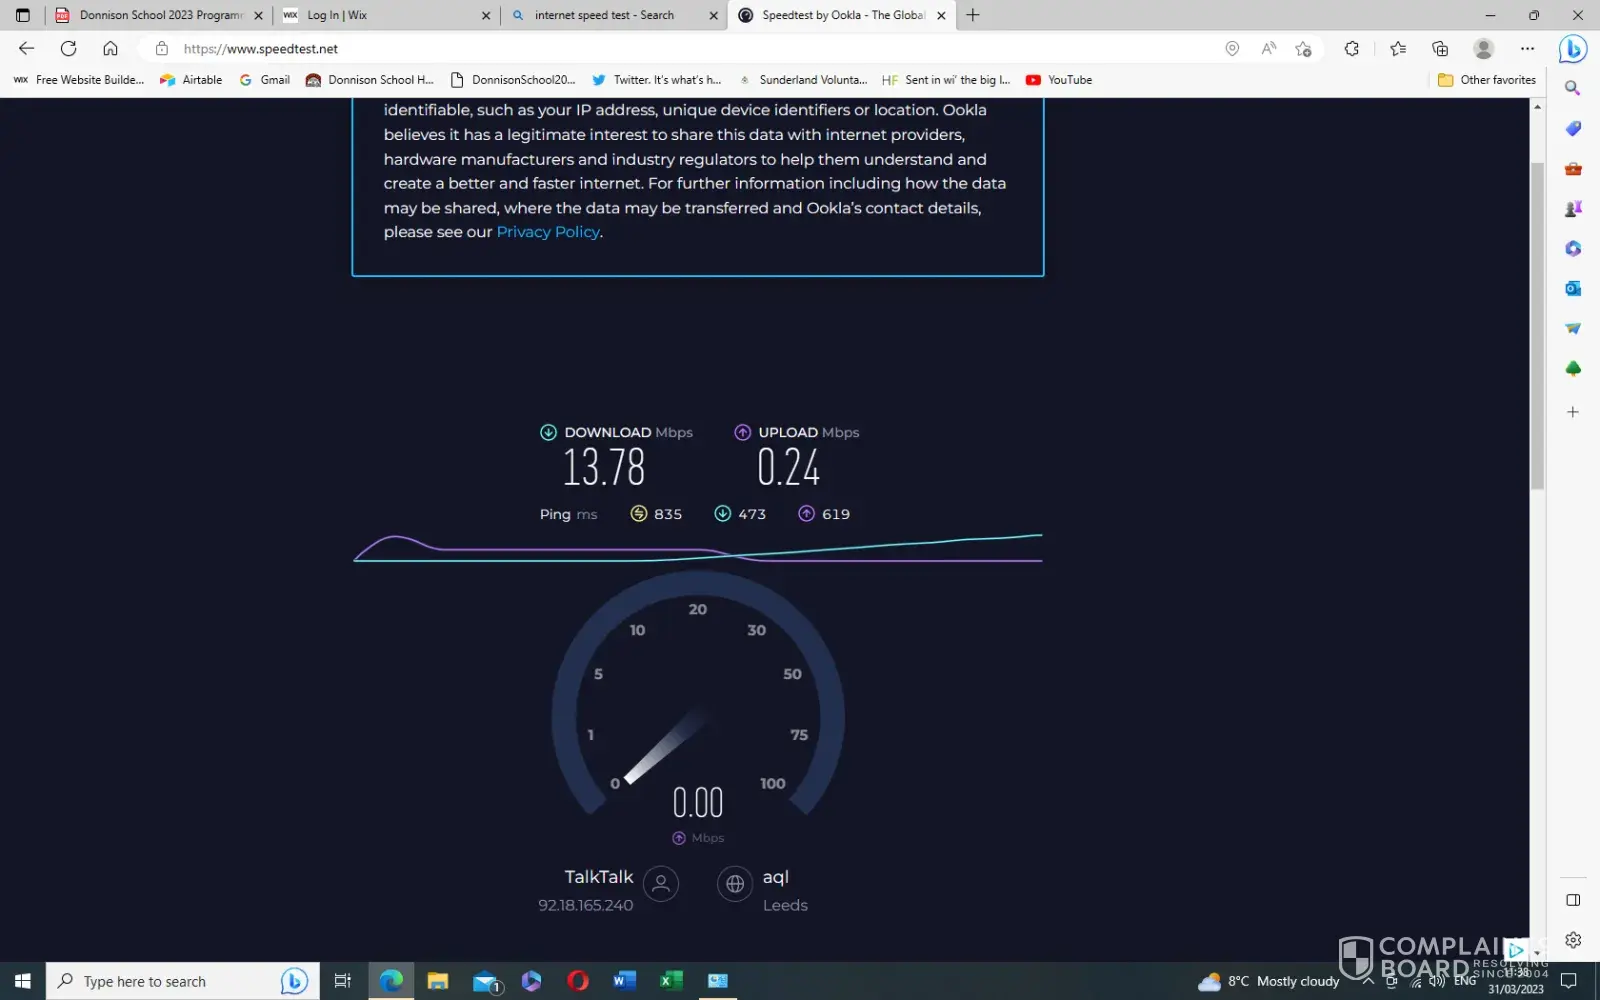
Task: Go to the browser home page
Action: [110, 48]
